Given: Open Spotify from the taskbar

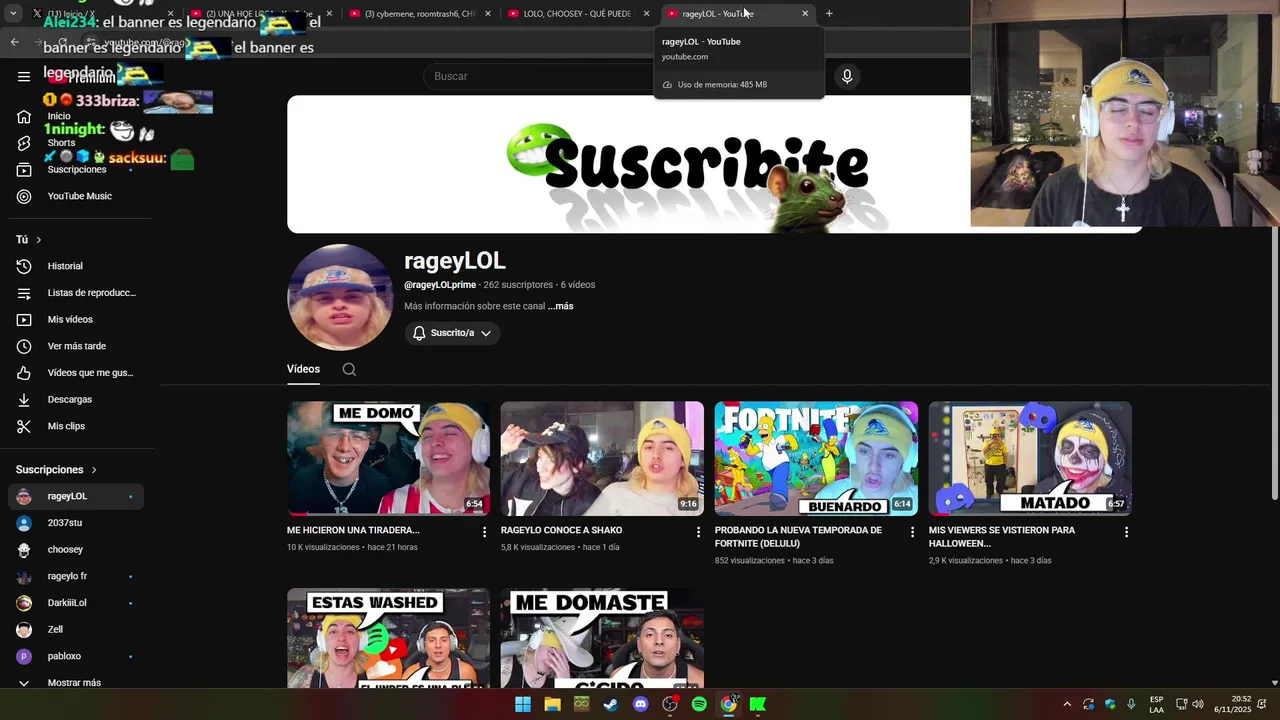Looking at the screenshot, I should pos(699,704).
